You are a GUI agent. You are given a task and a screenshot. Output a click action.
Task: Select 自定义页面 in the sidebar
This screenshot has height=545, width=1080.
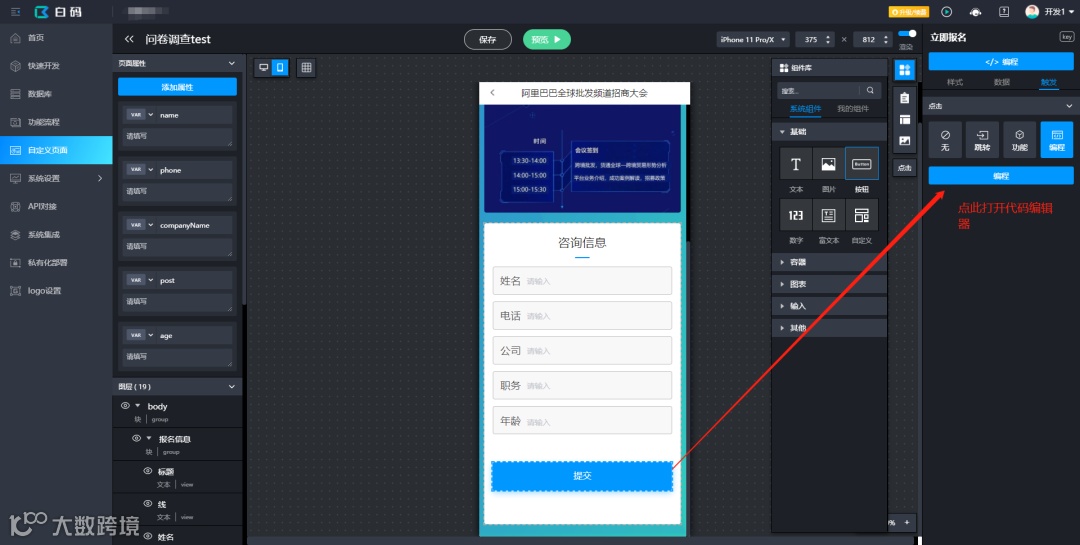tap(56, 150)
